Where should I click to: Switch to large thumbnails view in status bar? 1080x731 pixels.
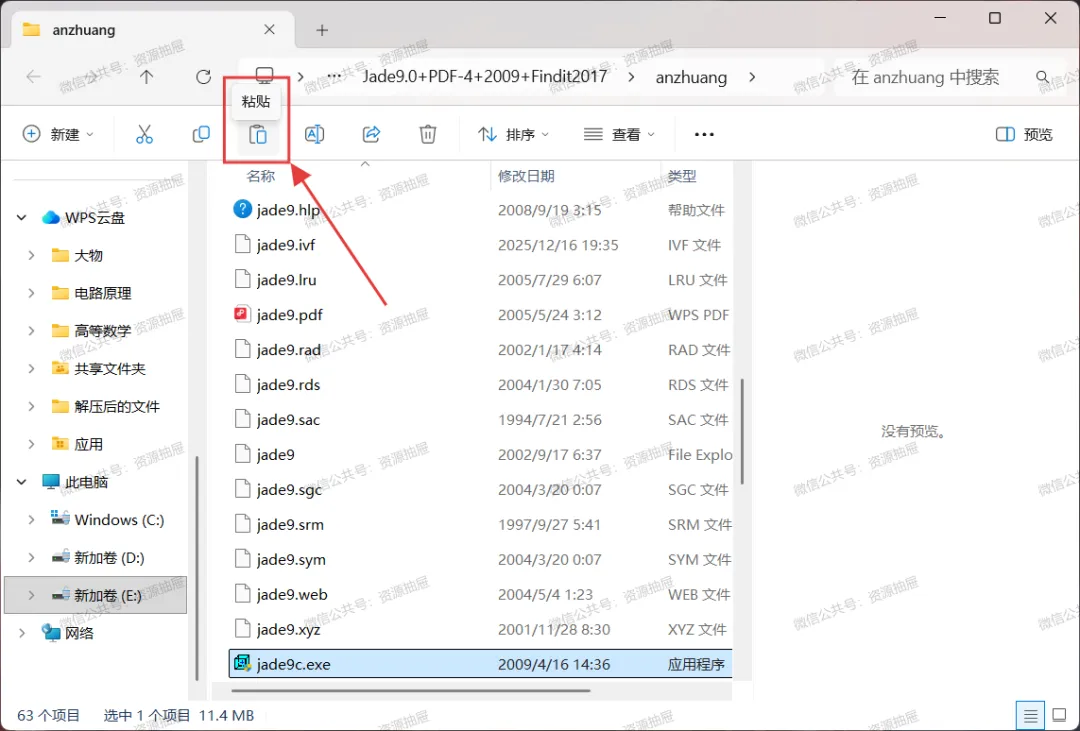click(x=1060, y=716)
